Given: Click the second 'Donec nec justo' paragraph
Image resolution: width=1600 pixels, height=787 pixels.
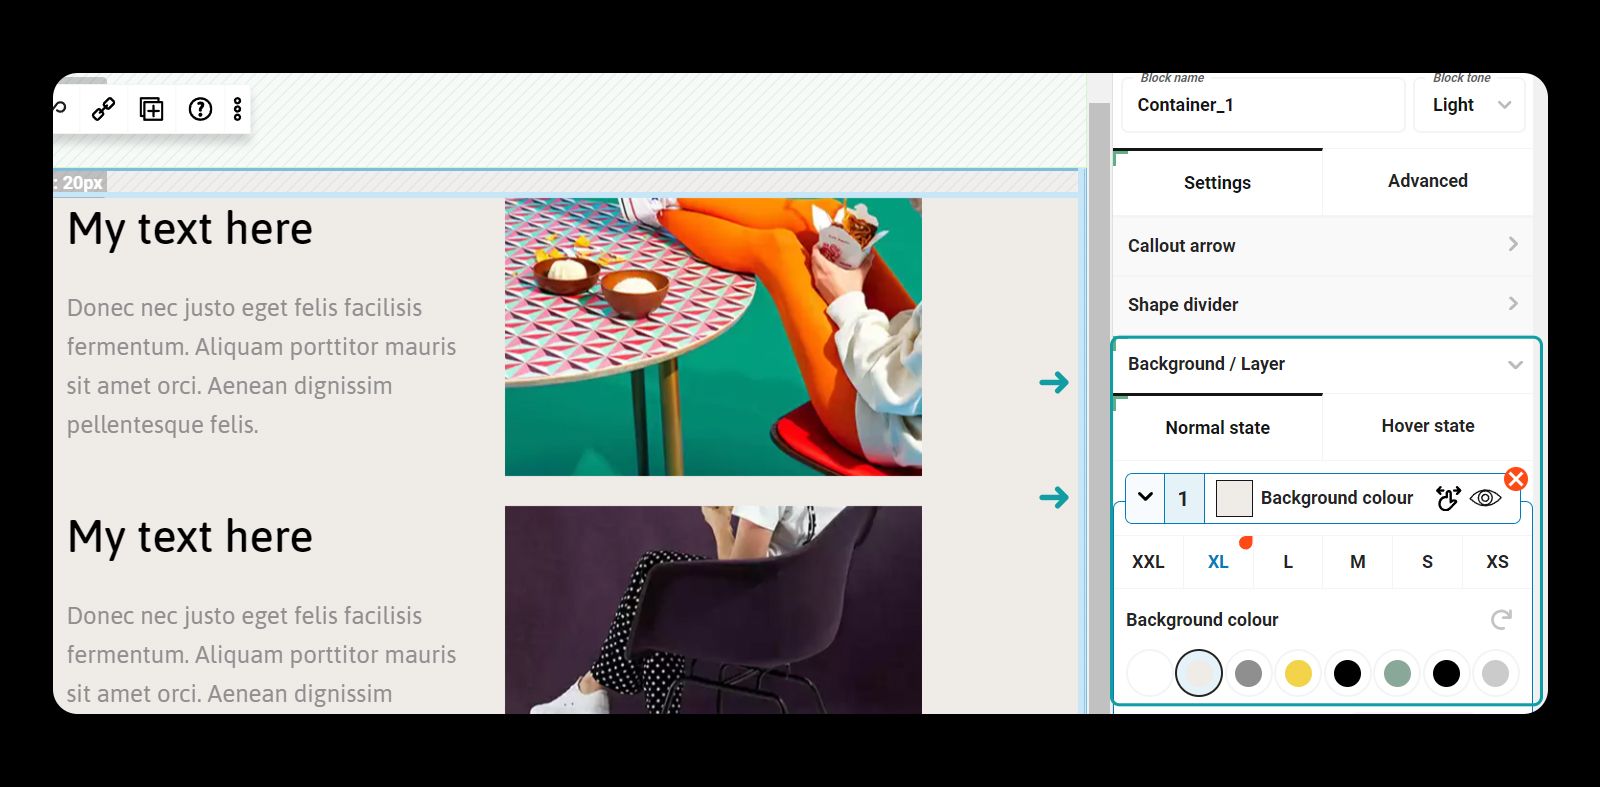Looking at the screenshot, I should (x=262, y=655).
